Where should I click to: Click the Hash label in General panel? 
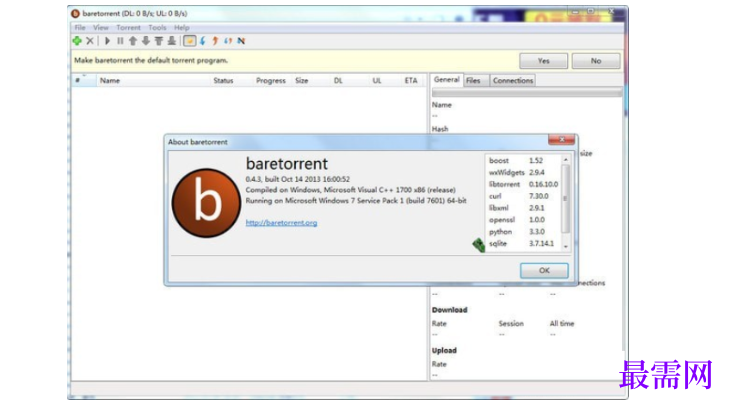[x=440, y=129]
